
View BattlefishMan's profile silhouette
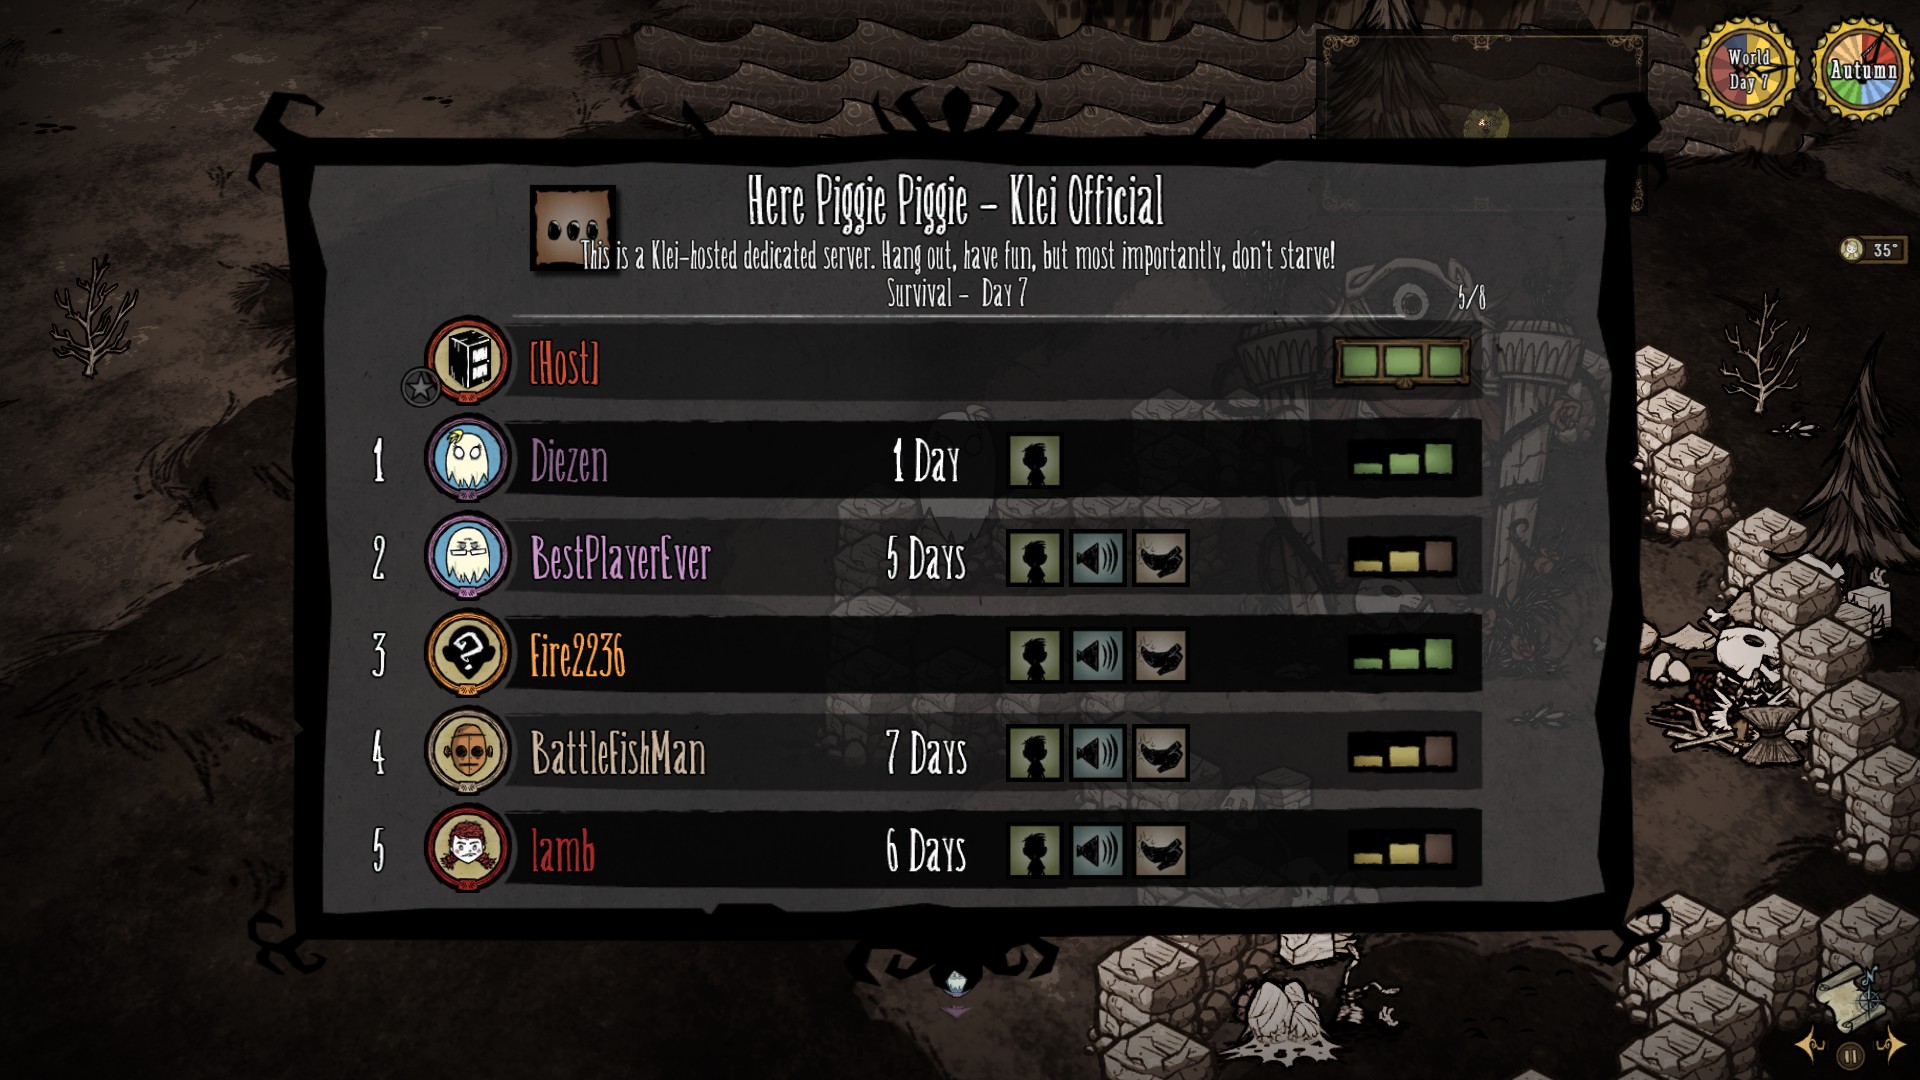click(x=1034, y=753)
